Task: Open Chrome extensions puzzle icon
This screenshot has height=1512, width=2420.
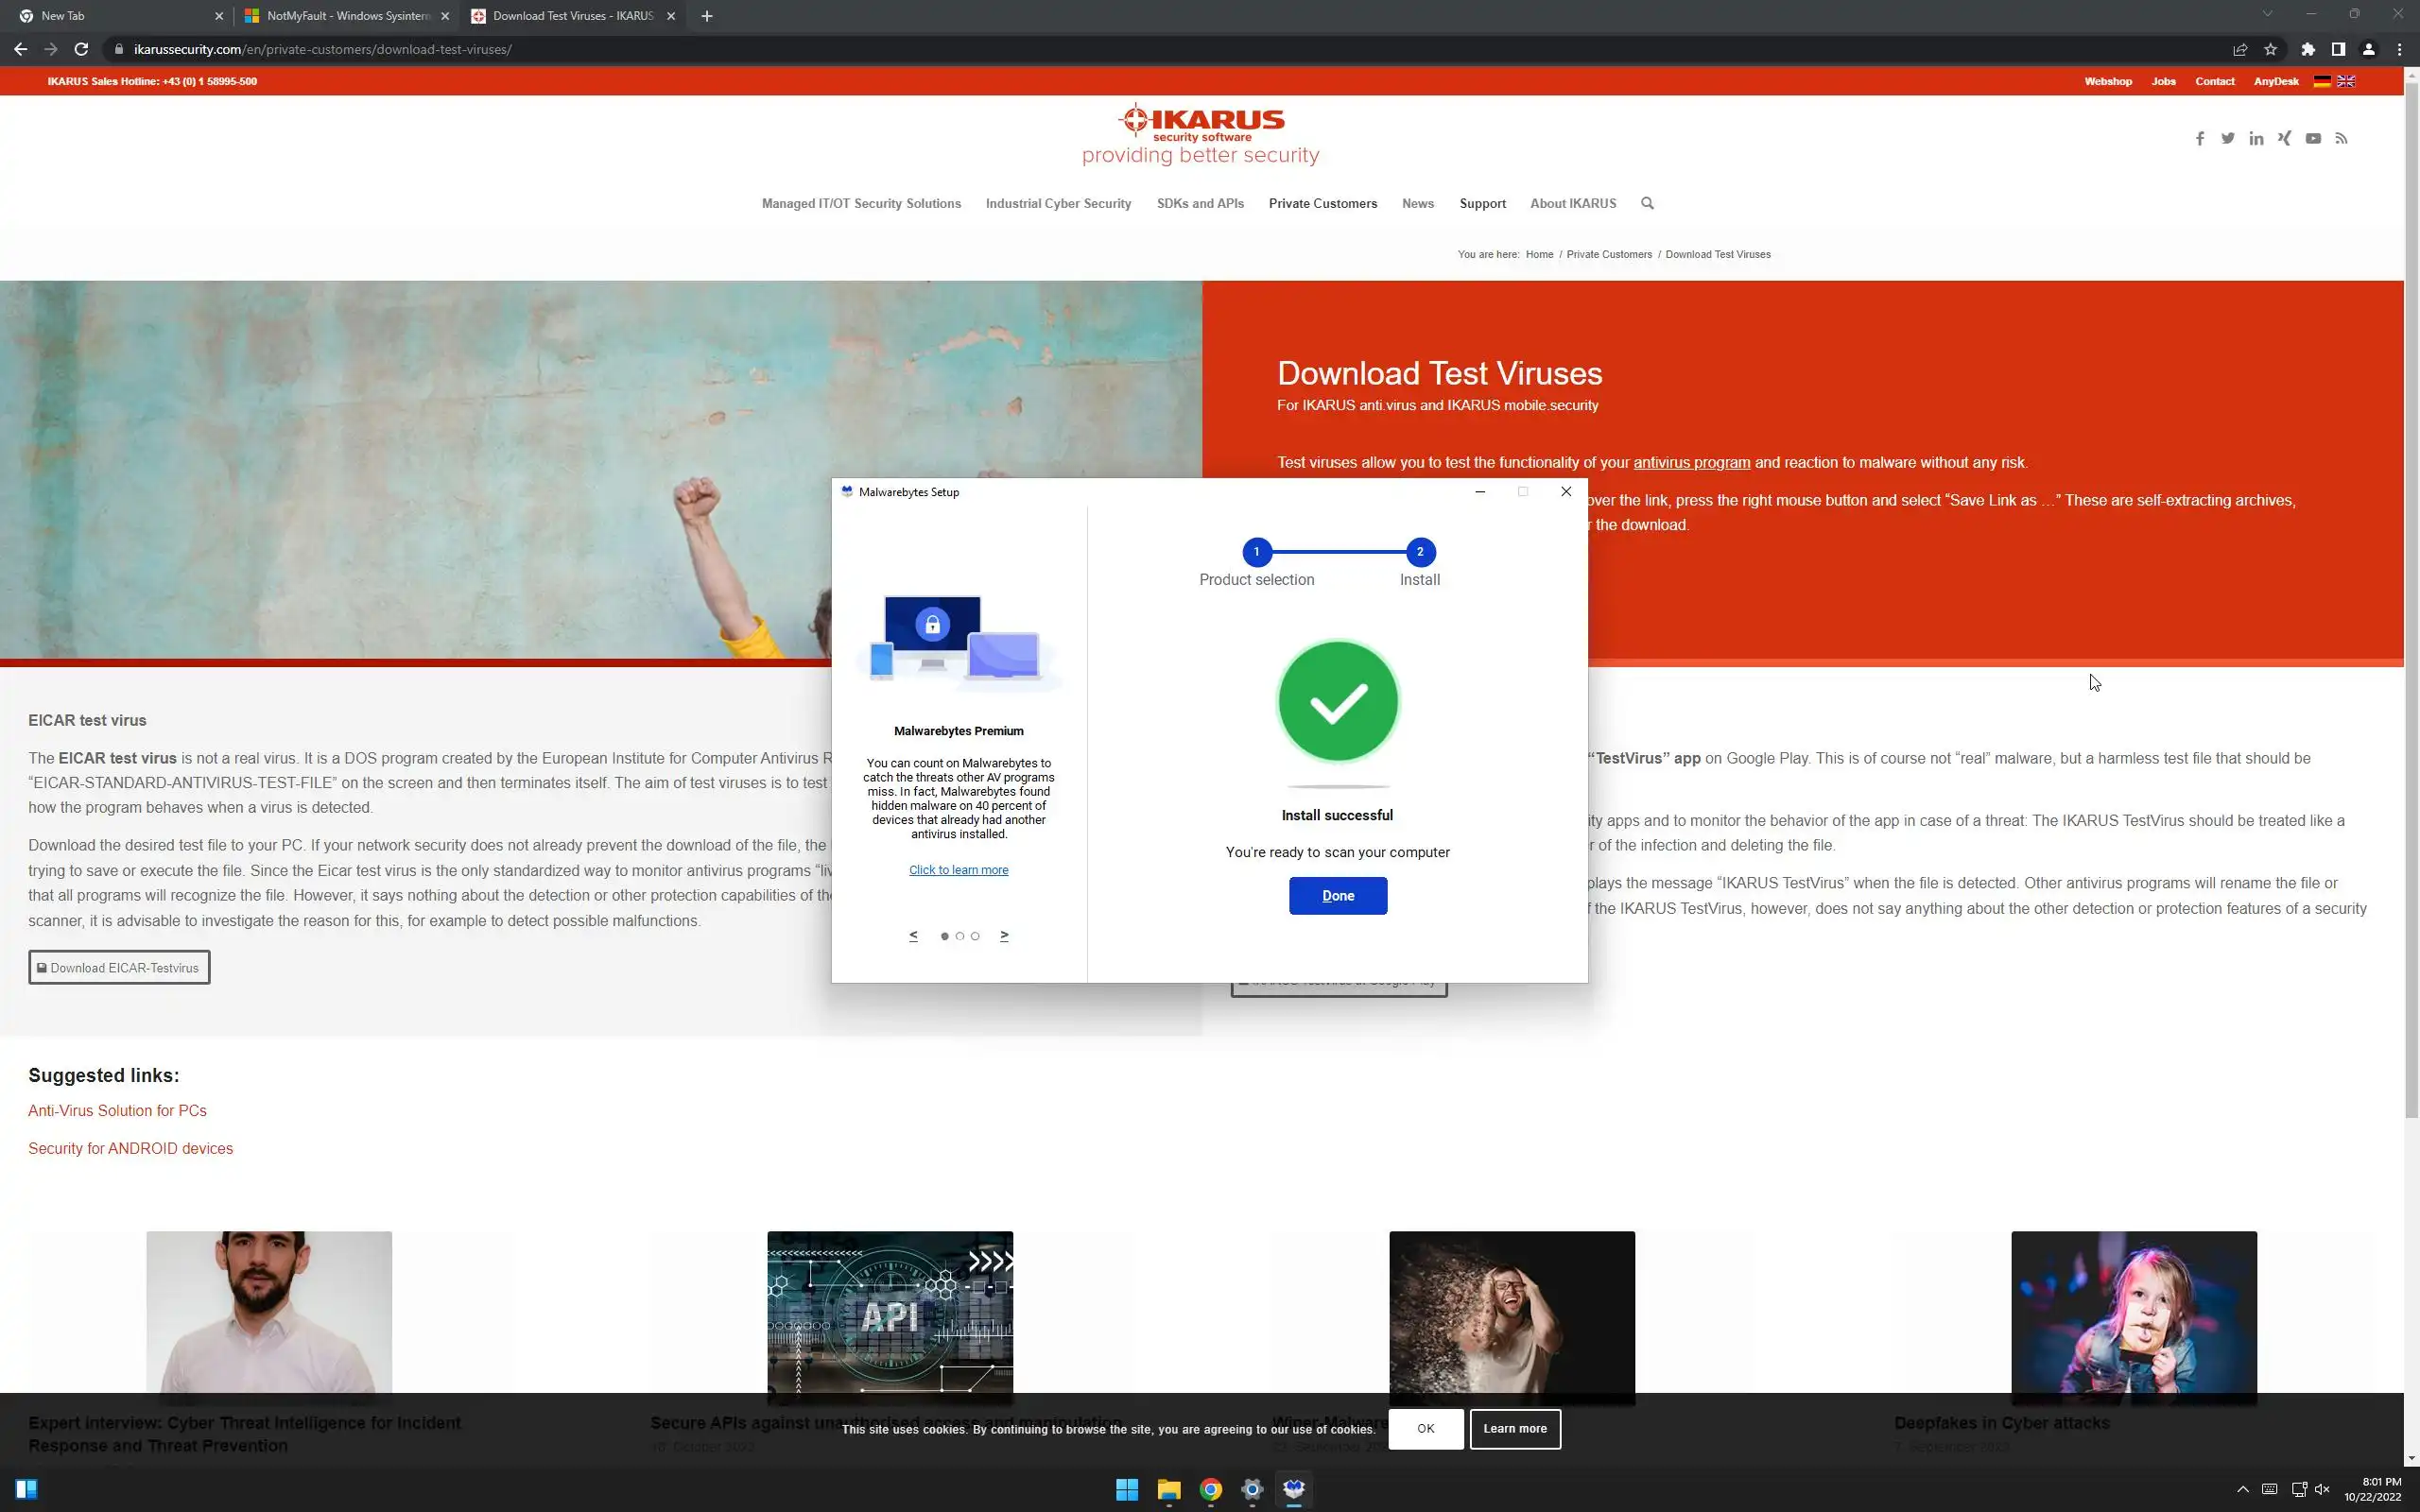Action: [2308, 49]
